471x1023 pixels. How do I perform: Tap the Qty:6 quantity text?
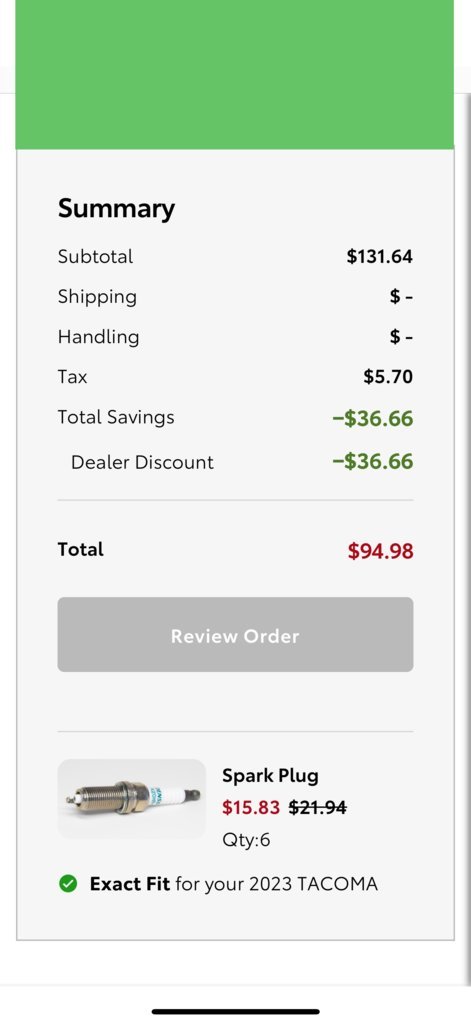[x=246, y=840]
